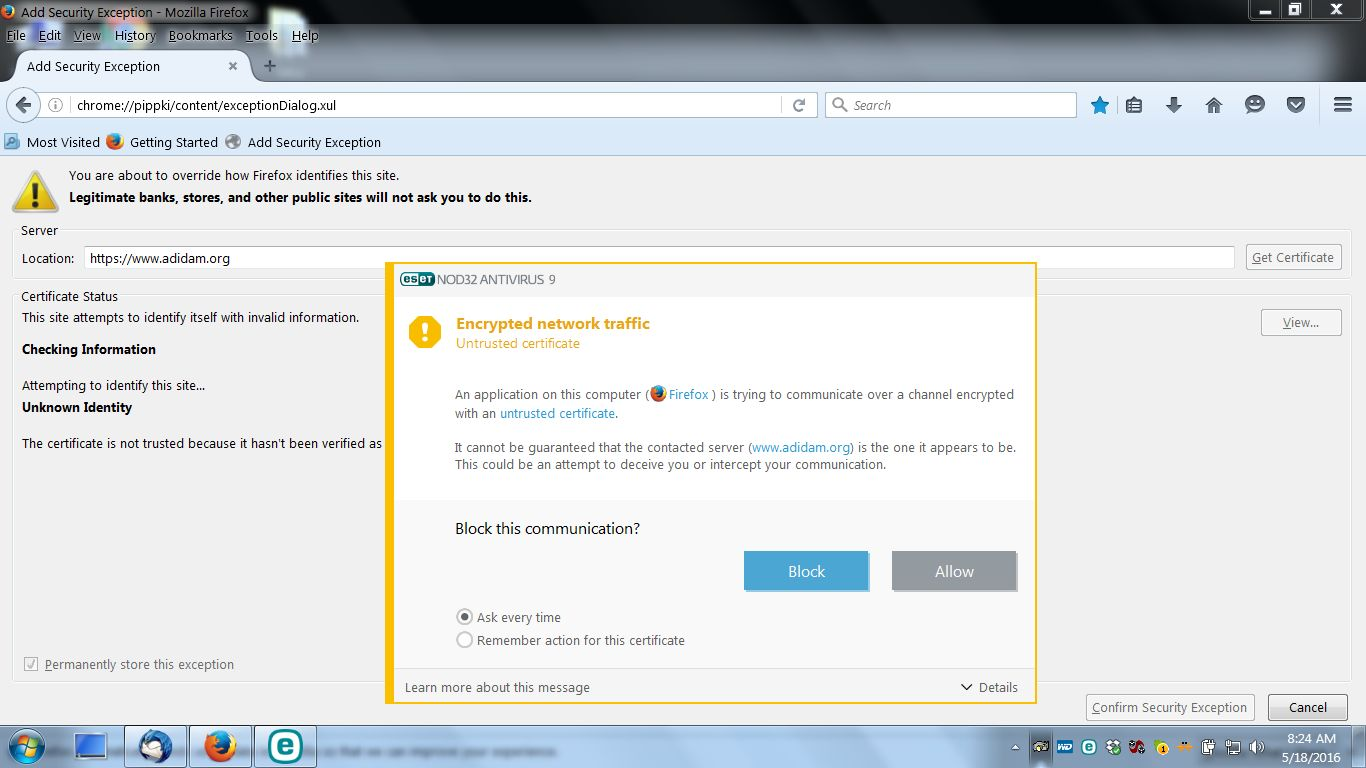Click the network tray icon
This screenshot has height=768, width=1366.
[x=1233, y=746]
